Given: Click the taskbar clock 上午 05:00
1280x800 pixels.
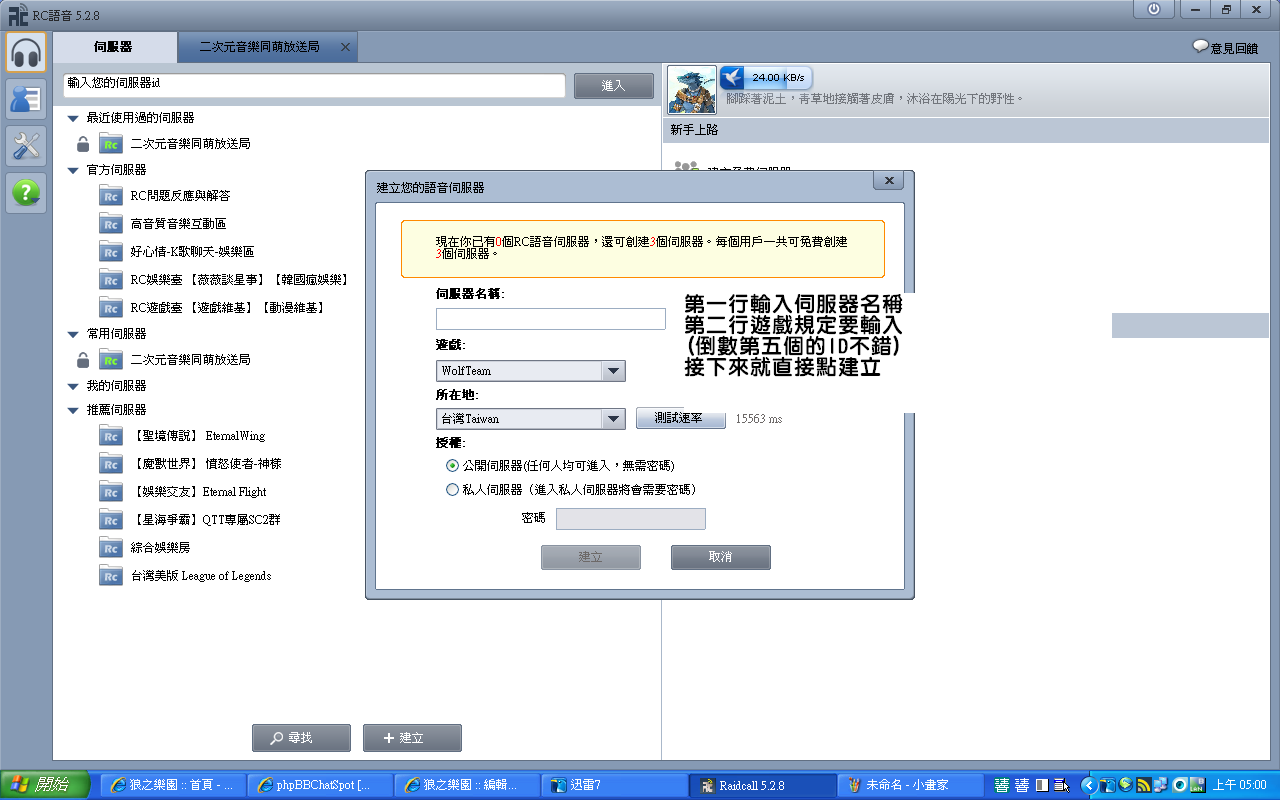Looking at the screenshot, I should pos(1240,785).
